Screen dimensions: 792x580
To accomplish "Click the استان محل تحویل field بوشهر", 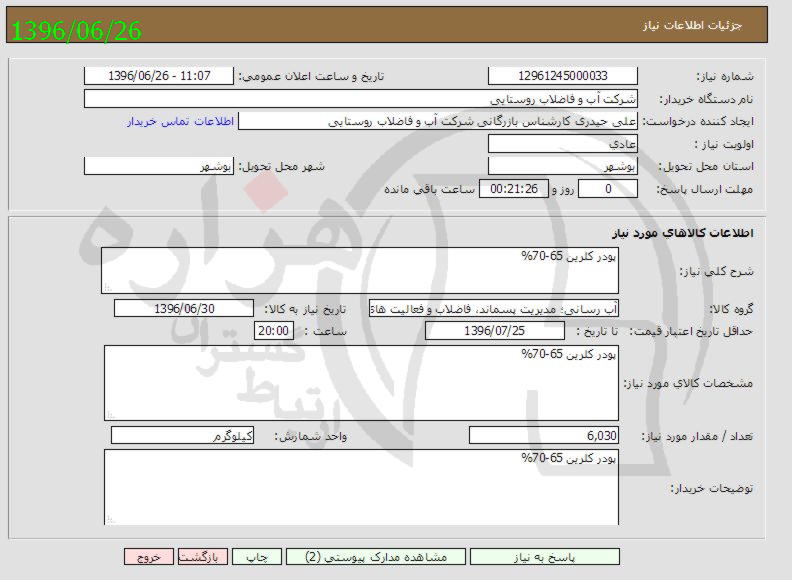I will 563,166.
